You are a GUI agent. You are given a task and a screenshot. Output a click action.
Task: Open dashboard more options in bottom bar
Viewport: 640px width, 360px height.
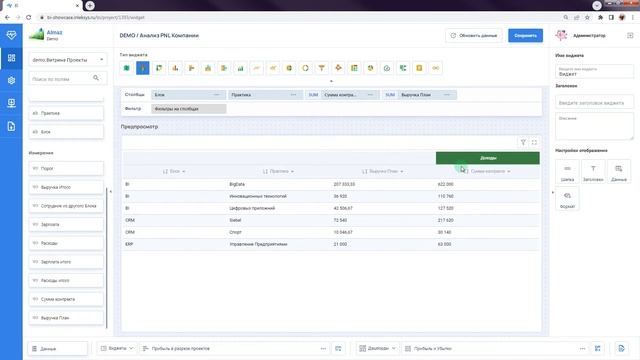tap(582, 349)
